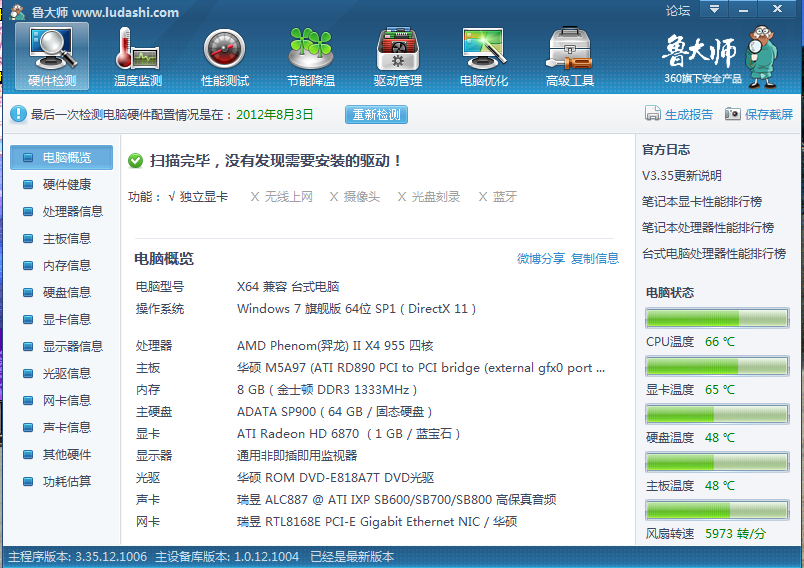804x568 pixels.
Task: Click the 显卡温度 progress bar
Action: point(717,366)
